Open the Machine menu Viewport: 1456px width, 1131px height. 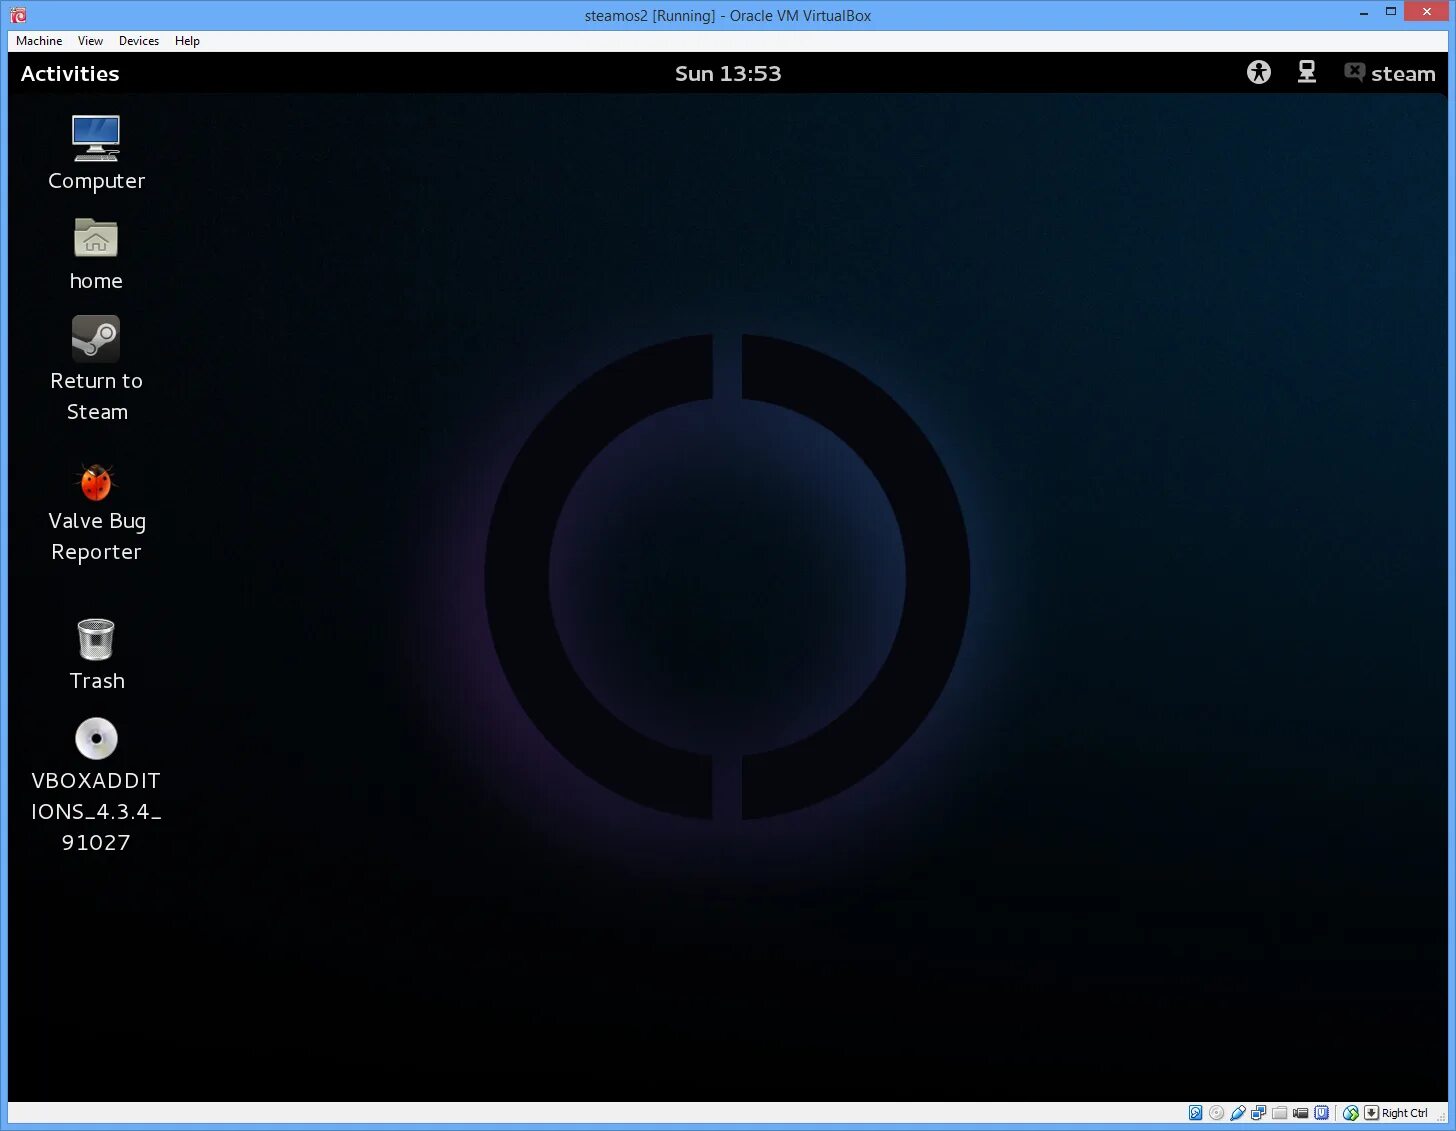(39, 41)
